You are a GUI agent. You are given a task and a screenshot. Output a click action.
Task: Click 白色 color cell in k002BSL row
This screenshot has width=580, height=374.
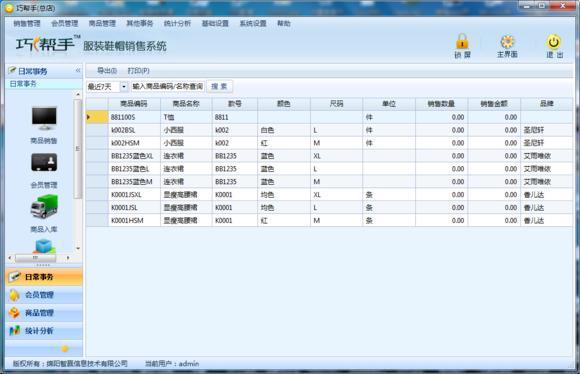tap(284, 130)
